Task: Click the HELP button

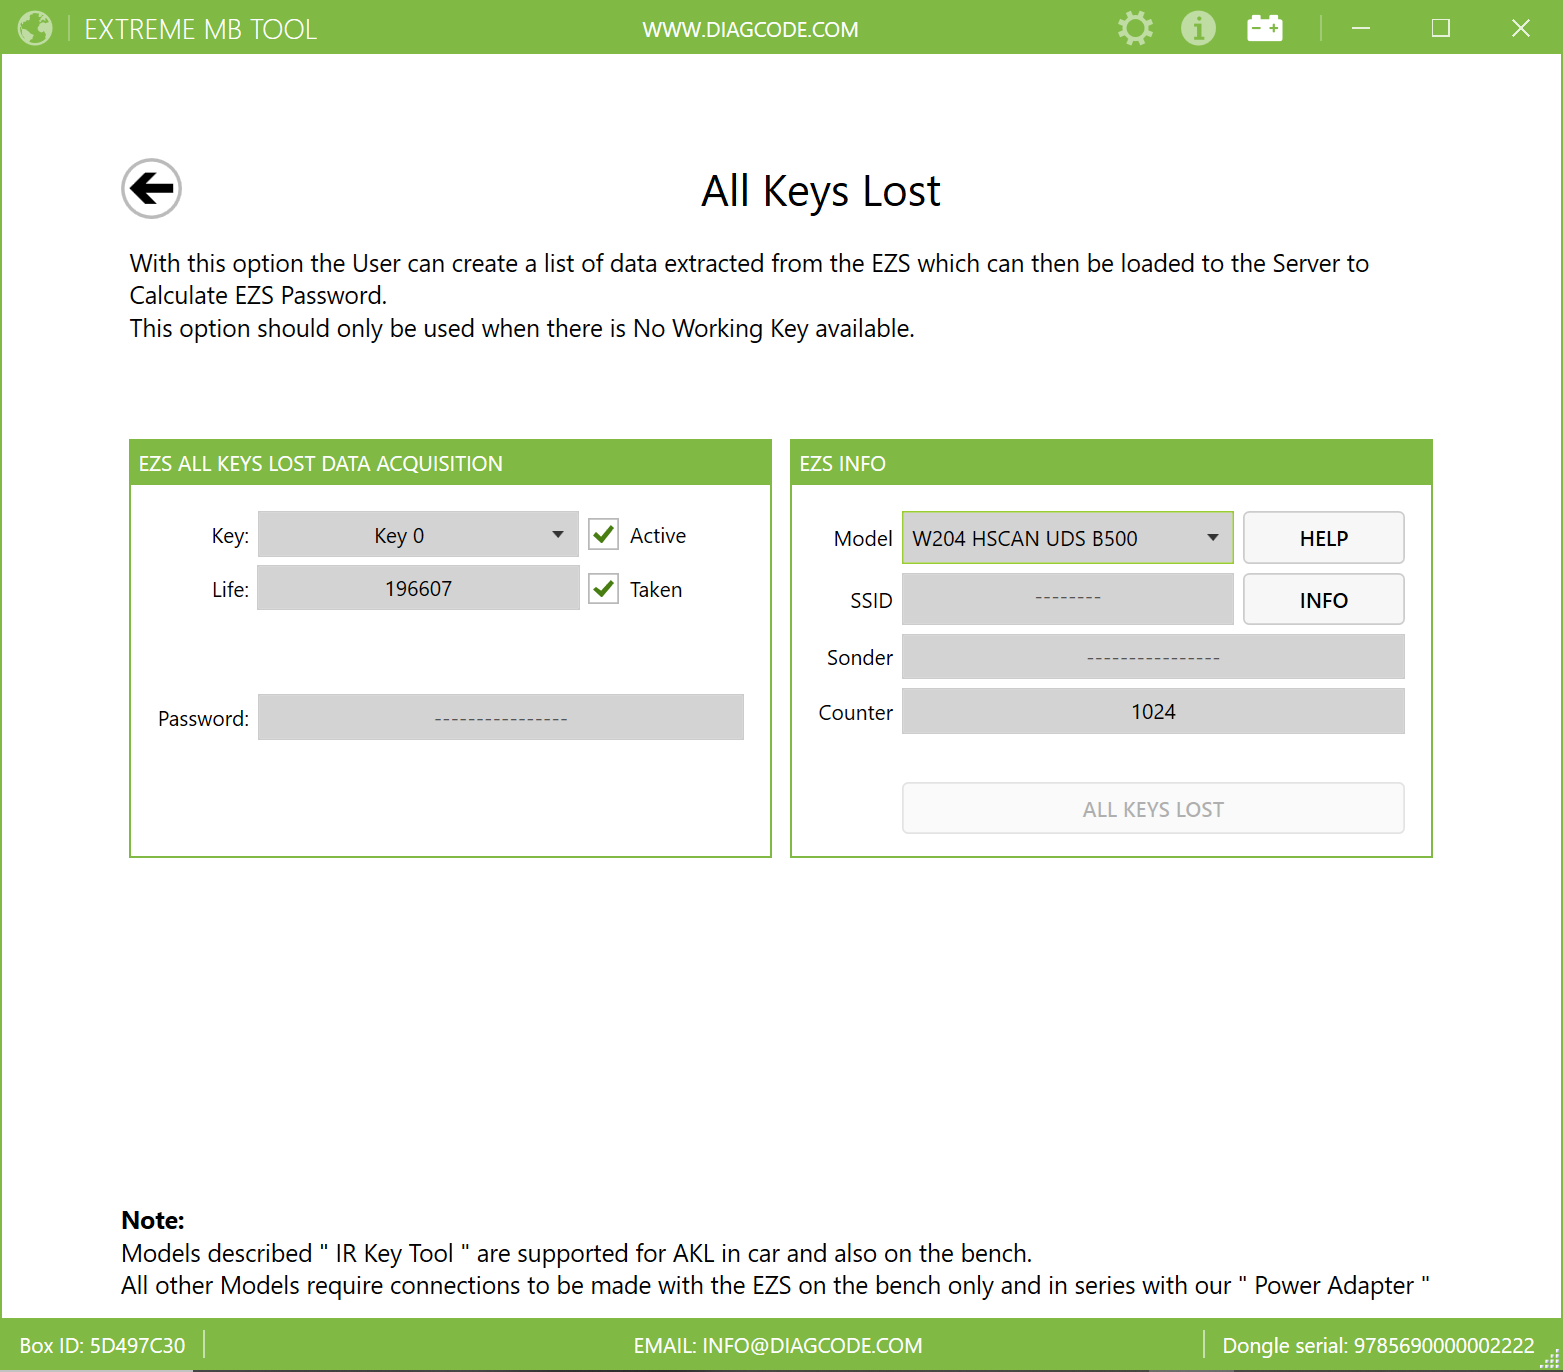Action: point(1323,538)
